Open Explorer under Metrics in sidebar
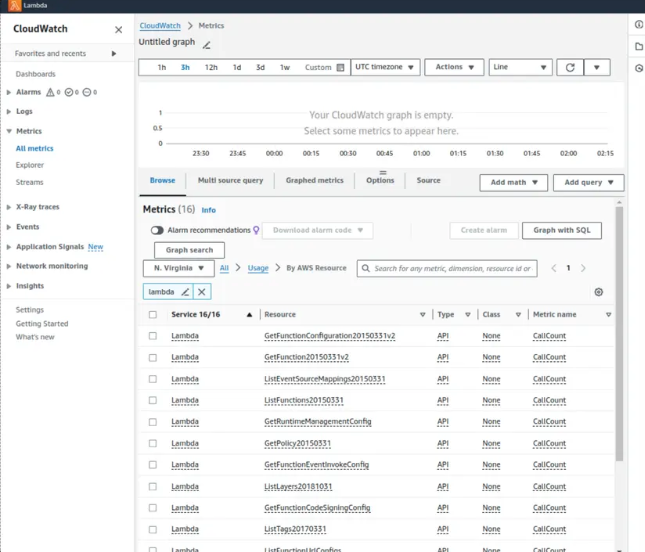Viewport: 645px width, 552px height. 30,165
